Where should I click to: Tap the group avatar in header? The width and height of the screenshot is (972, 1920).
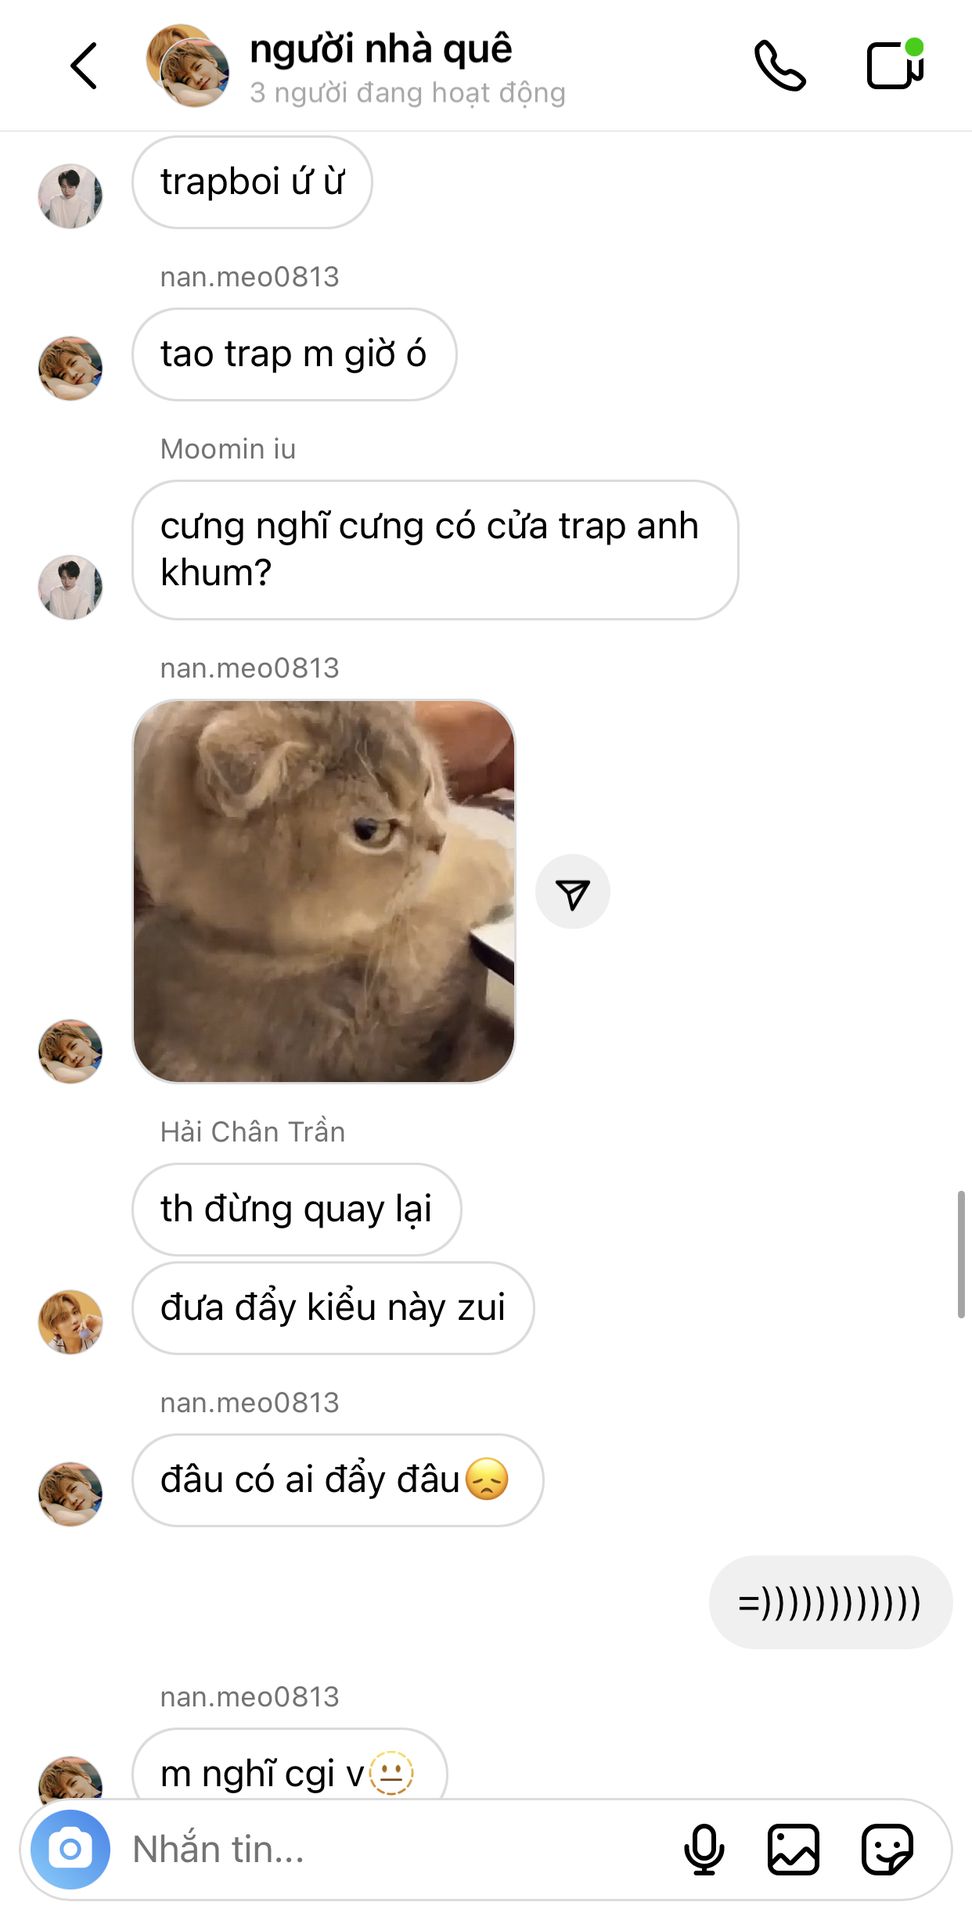point(188,66)
